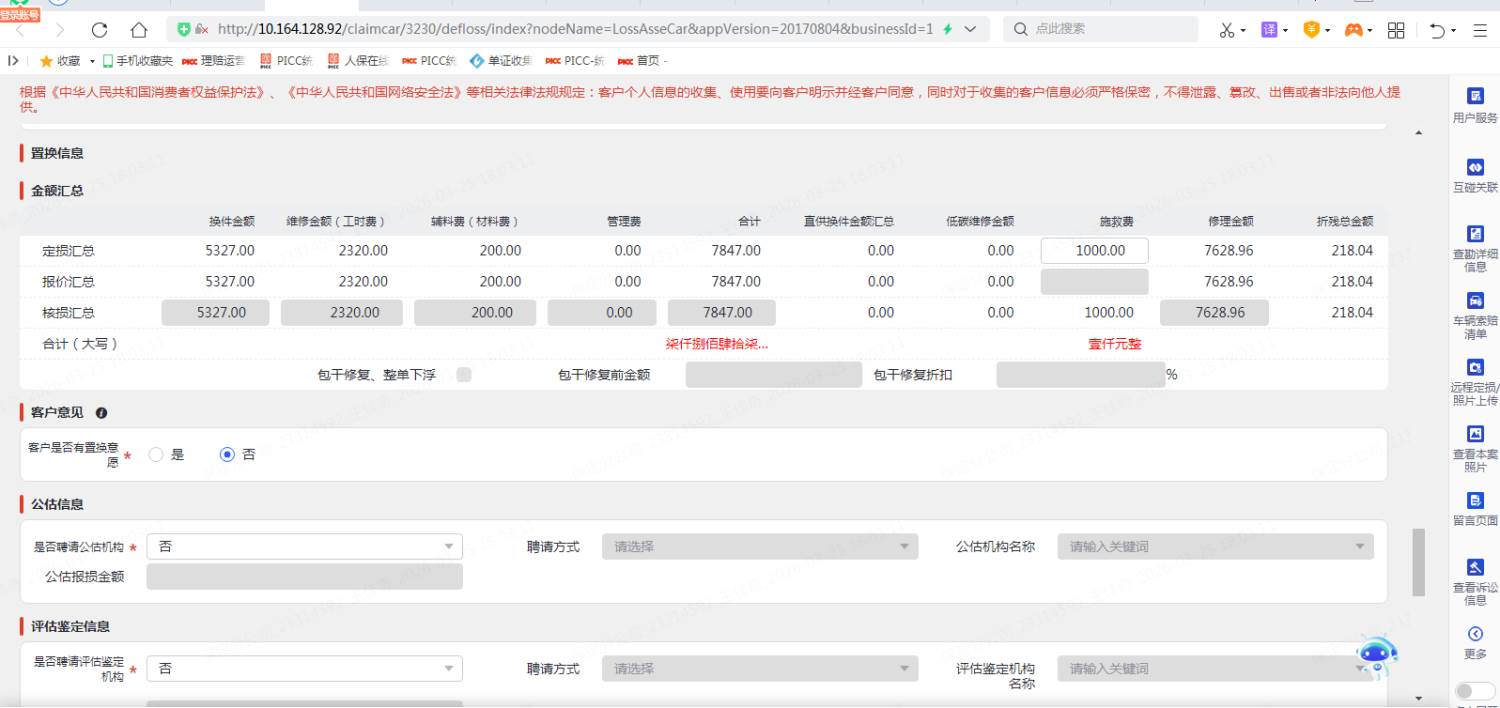This screenshot has width=1500, height=708.
Task: Open the 是否聘请公估机构 dropdown
Action: click(304, 547)
